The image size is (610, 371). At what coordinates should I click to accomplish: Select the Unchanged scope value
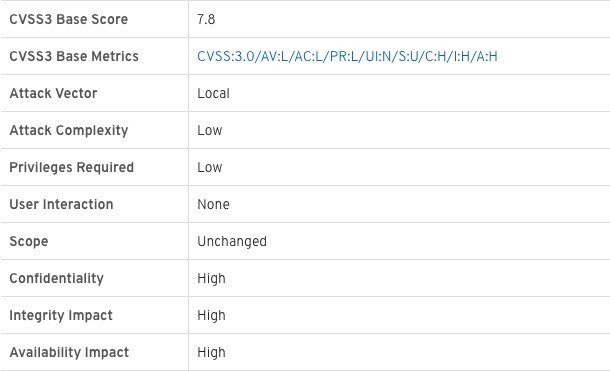[x=232, y=242]
